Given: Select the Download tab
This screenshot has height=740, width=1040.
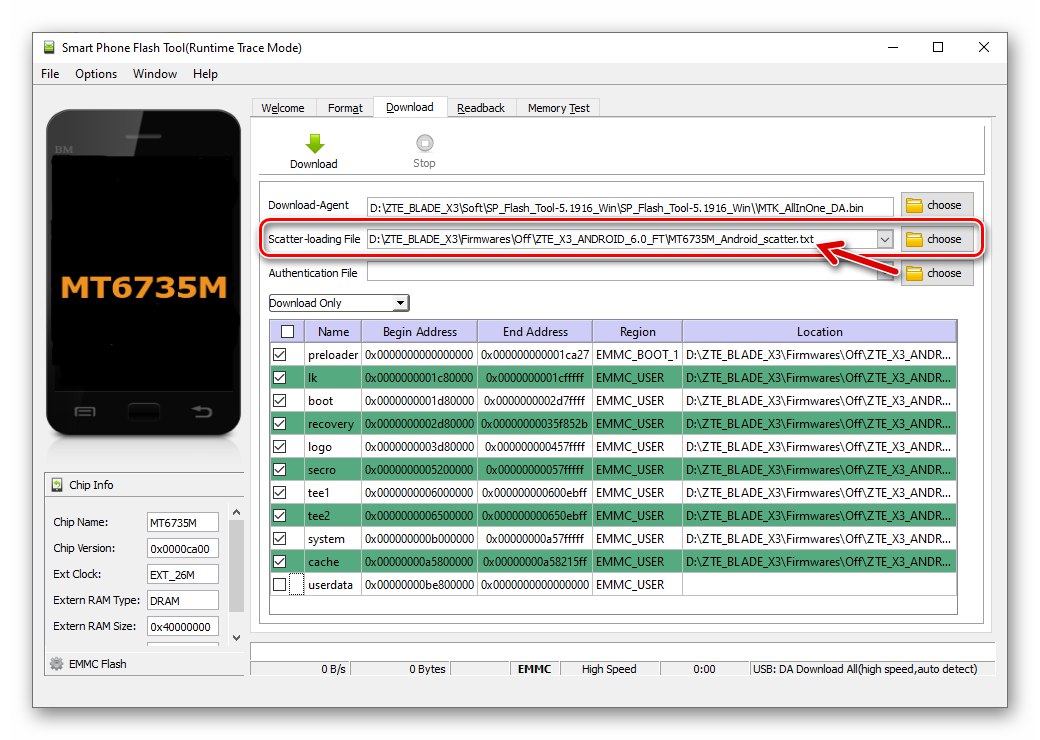Looking at the screenshot, I should pyautogui.click(x=410, y=107).
